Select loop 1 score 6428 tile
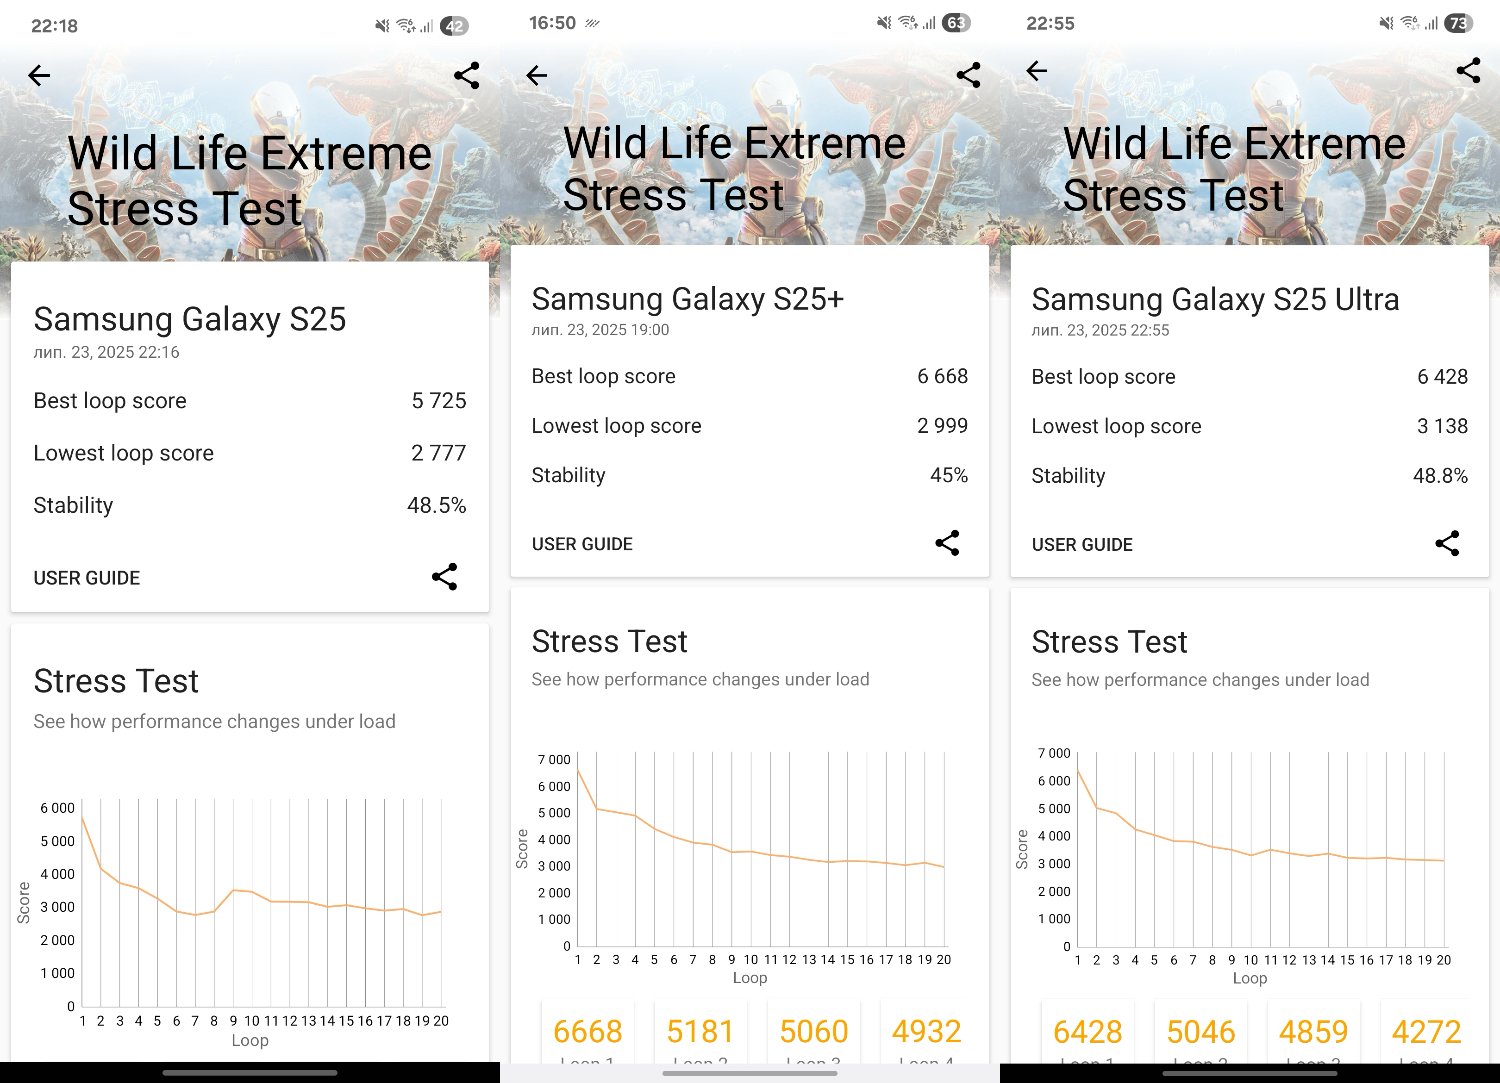 click(x=1088, y=1033)
